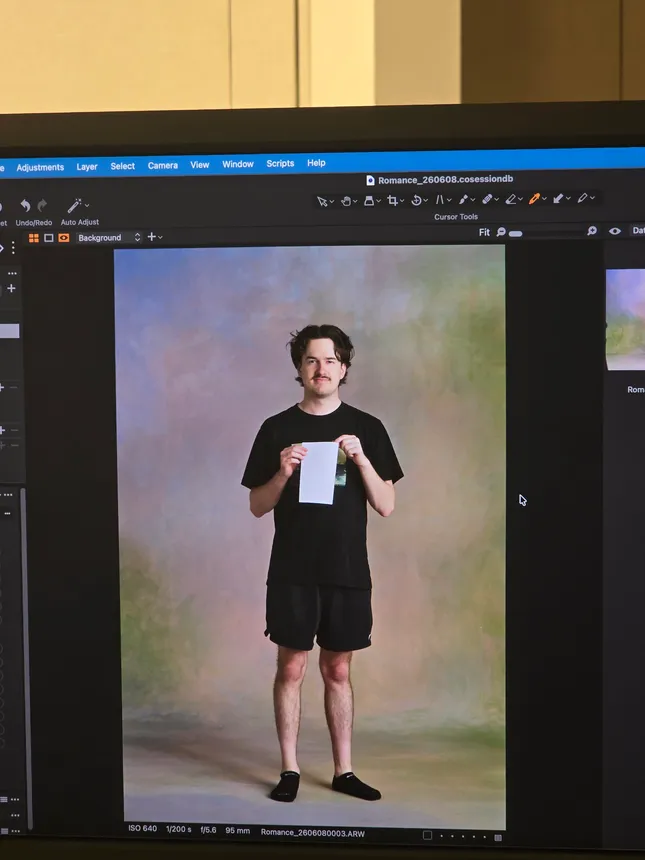Viewport: 645px width, 860px height.
Task: Tick the square color tag box below image
Action: 427,835
